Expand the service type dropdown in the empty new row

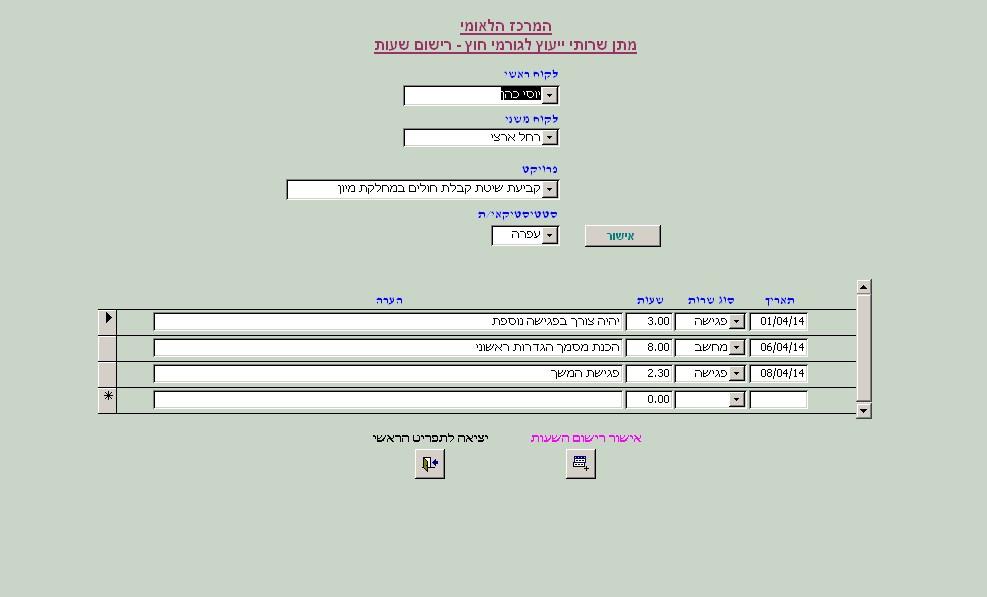(739, 398)
